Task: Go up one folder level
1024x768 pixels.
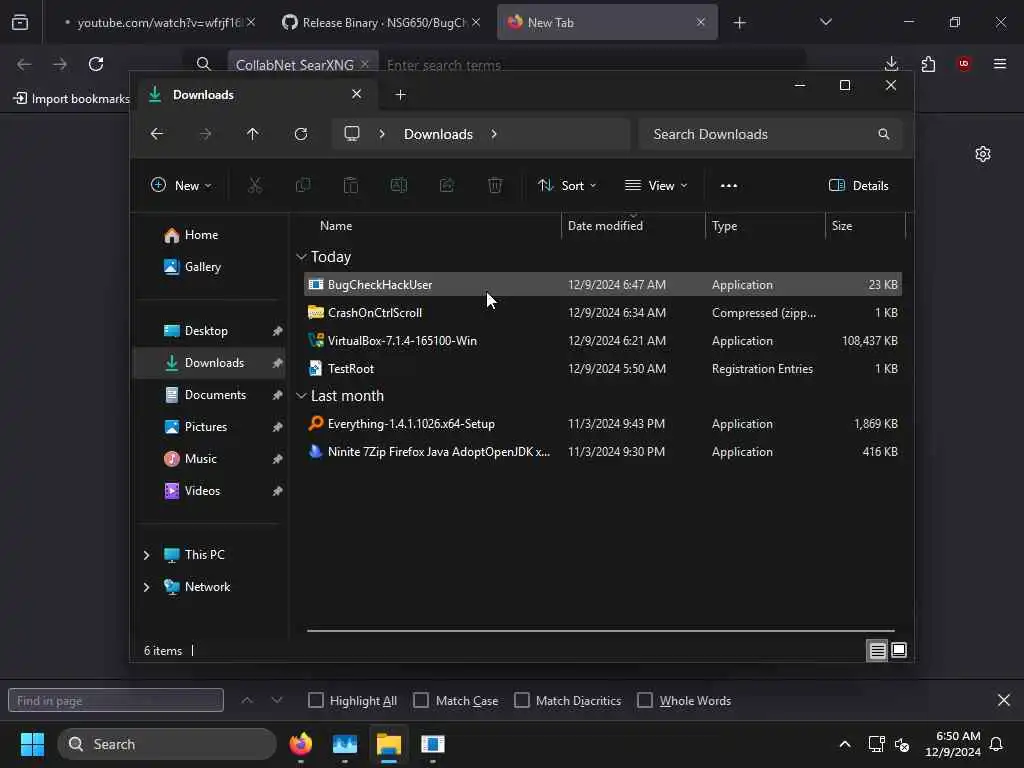Action: click(x=253, y=134)
